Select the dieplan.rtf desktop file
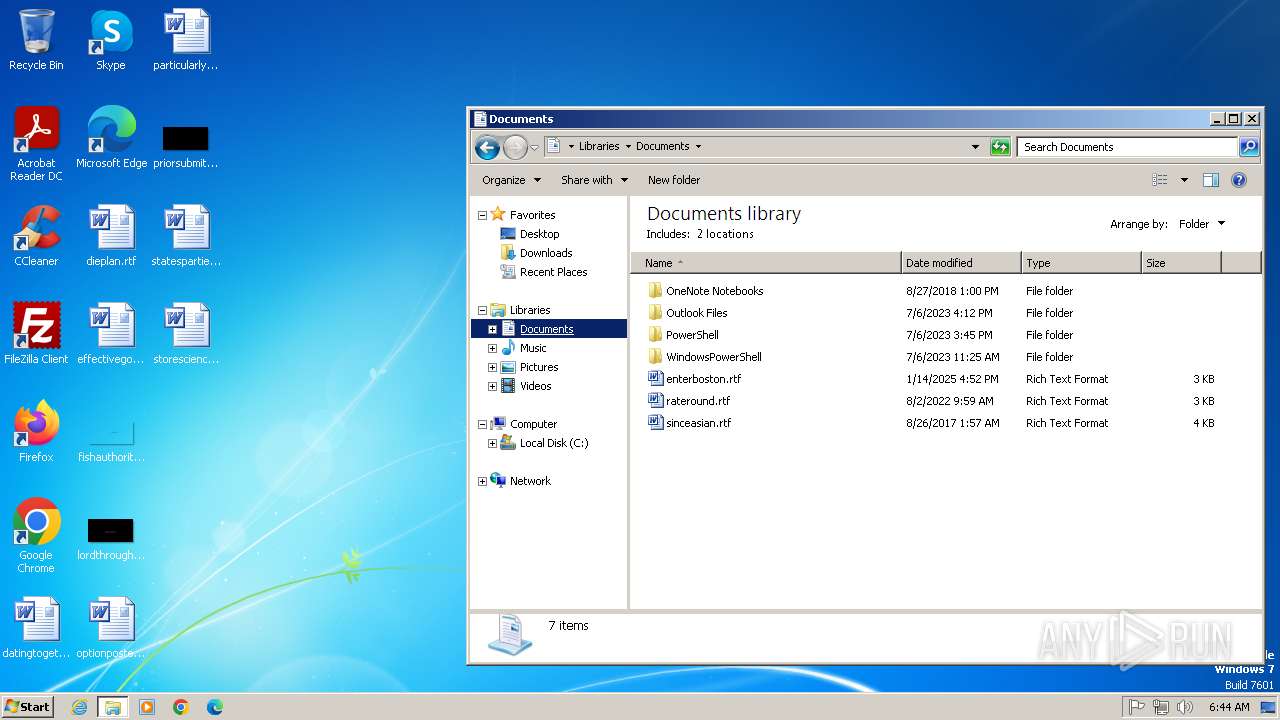 click(x=111, y=236)
